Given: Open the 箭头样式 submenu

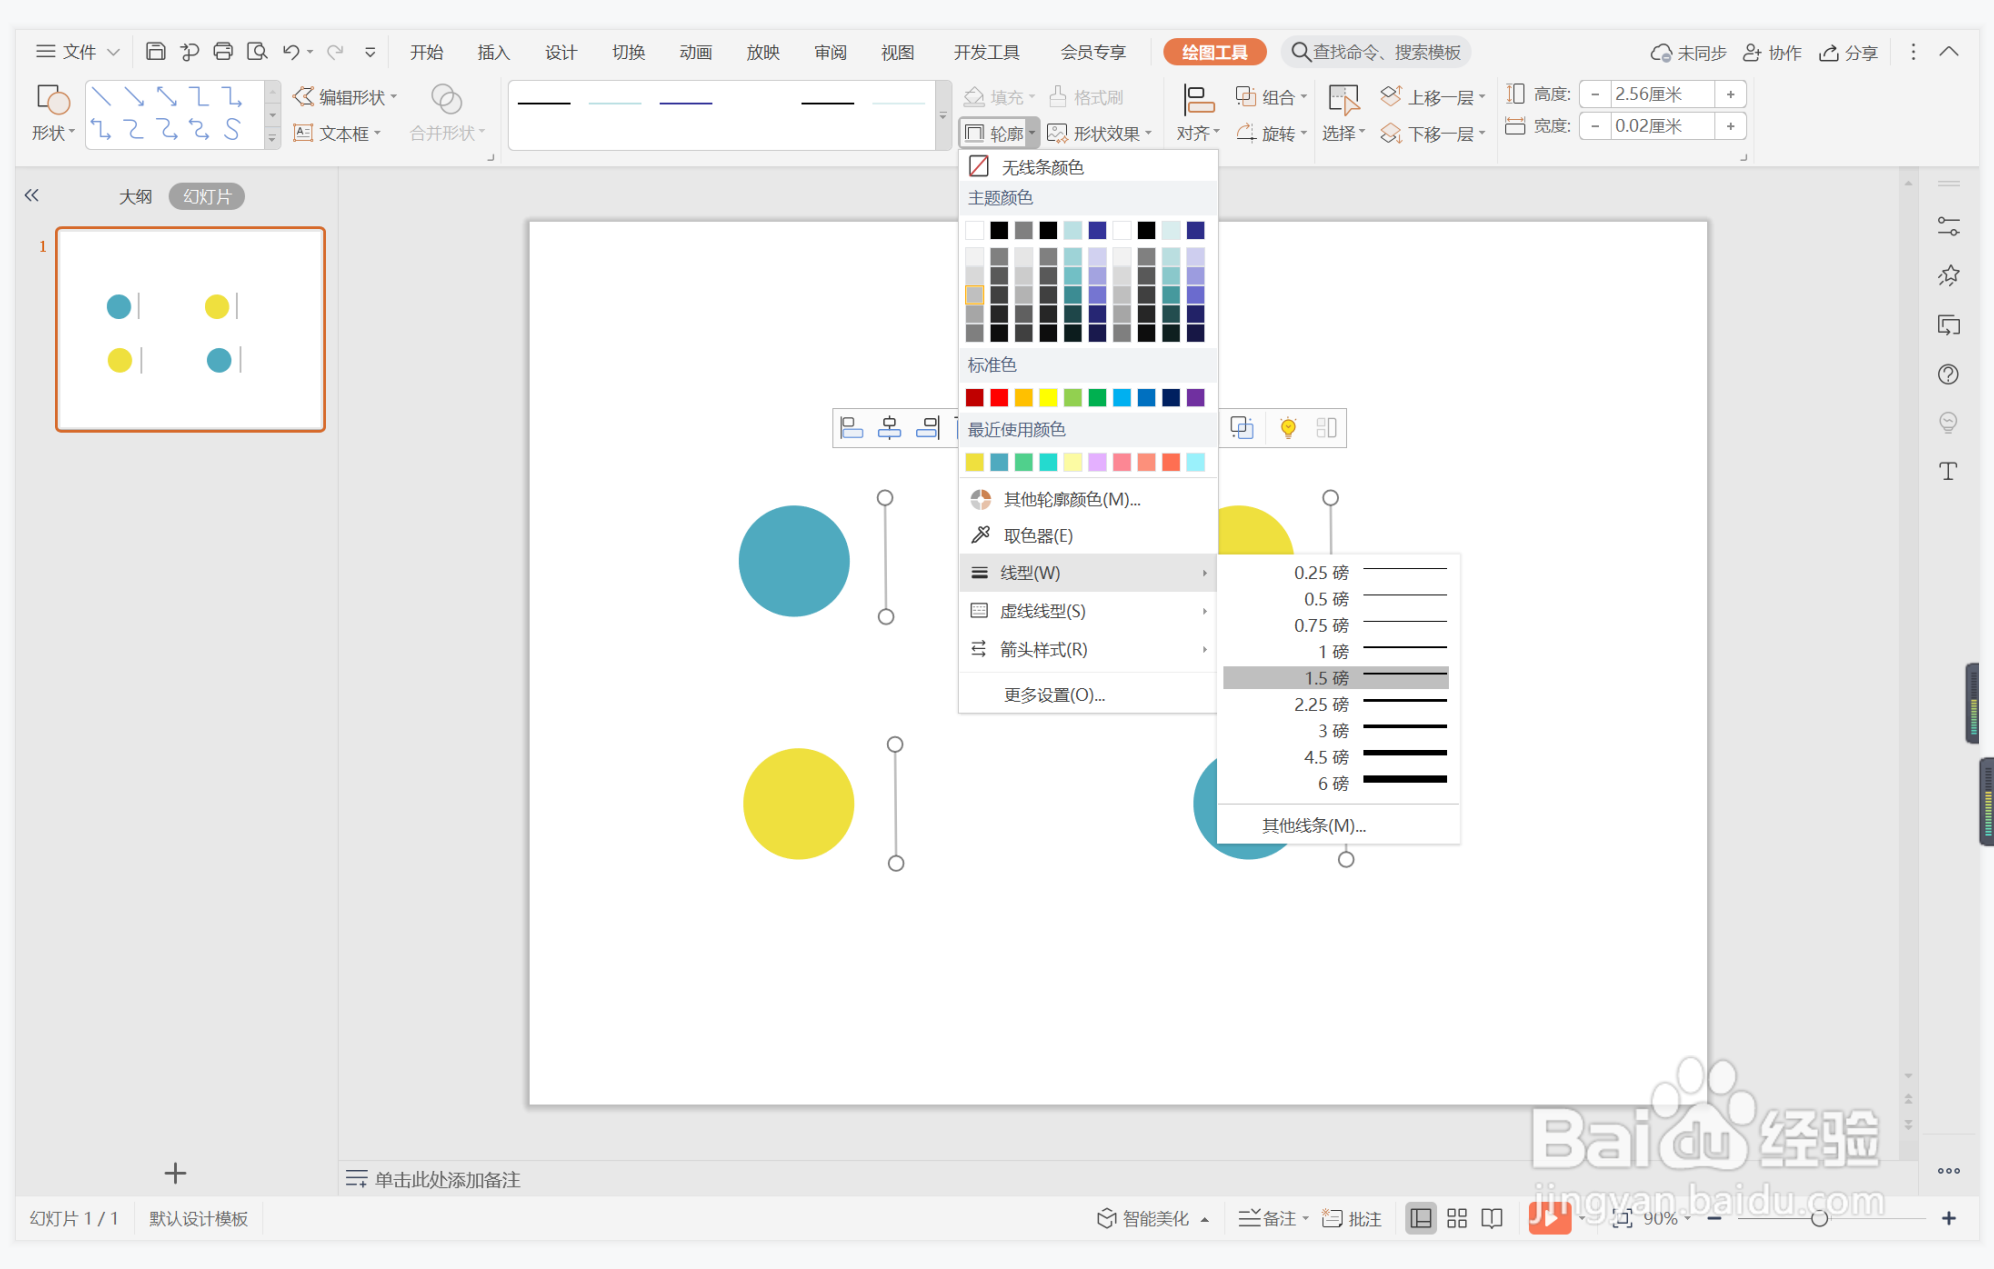Looking at the screenshot, I should 1087,650.
